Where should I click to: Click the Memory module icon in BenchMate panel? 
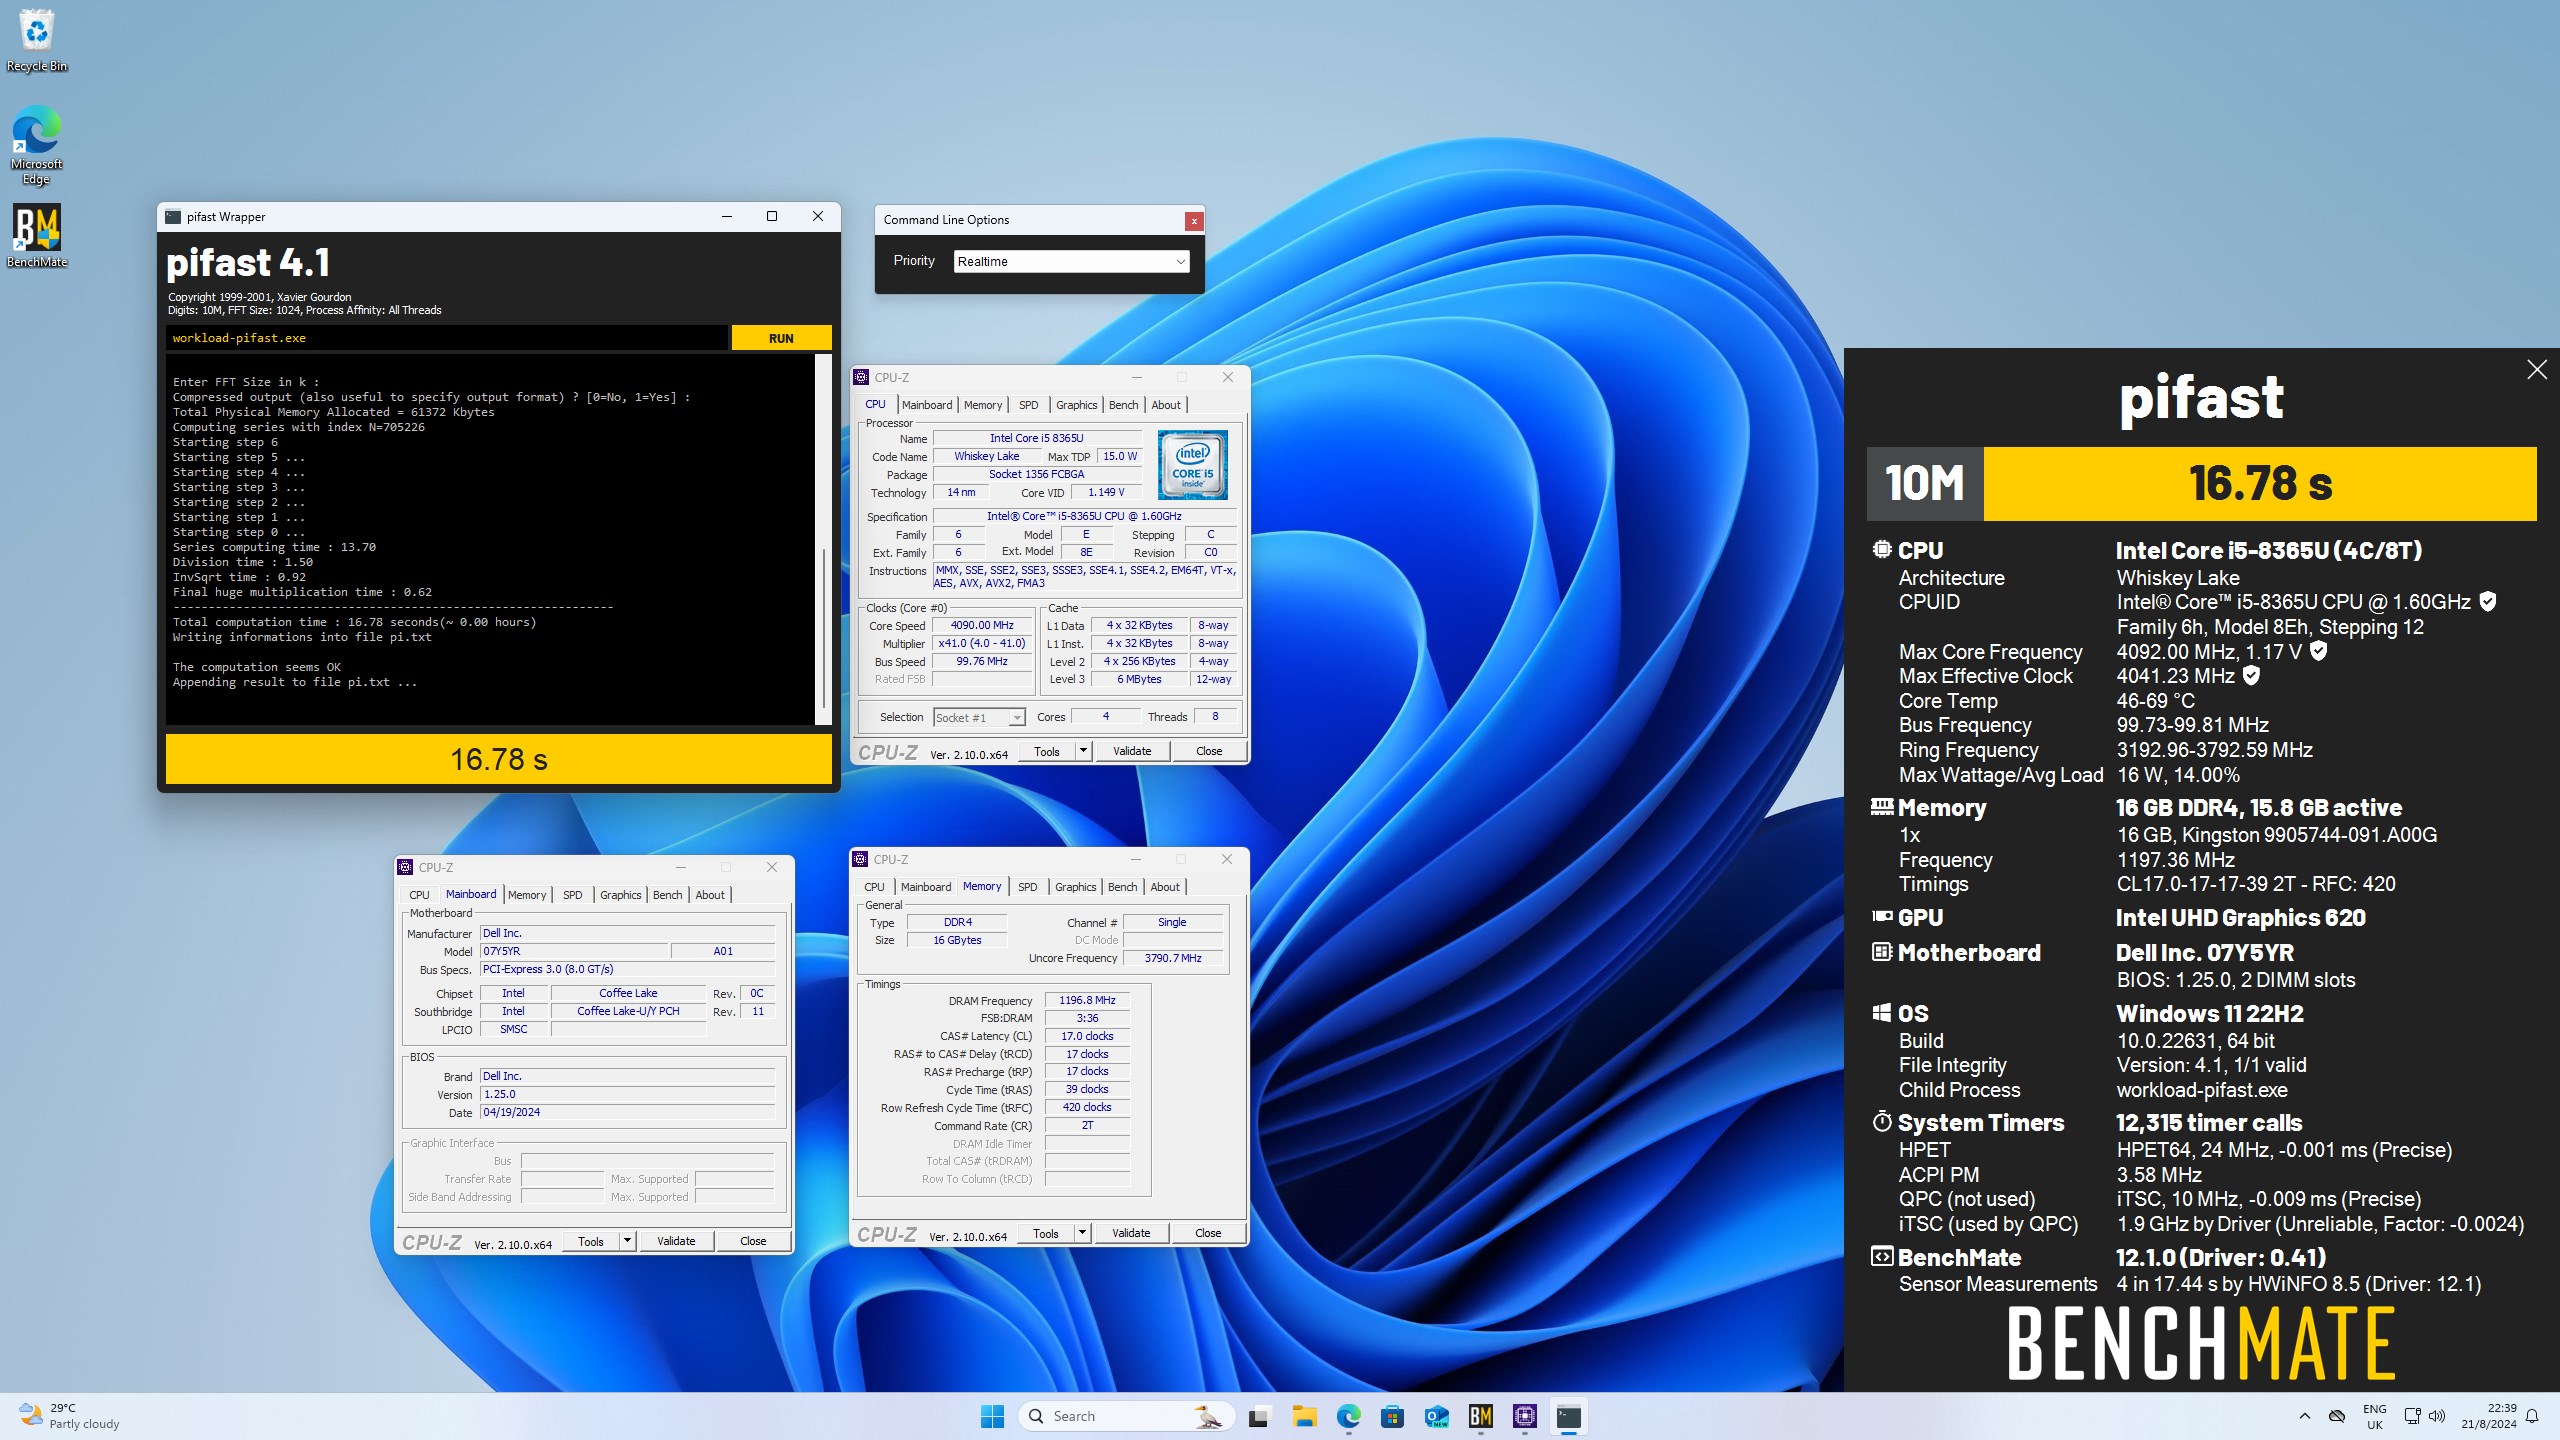click(x=1882, y=806)
